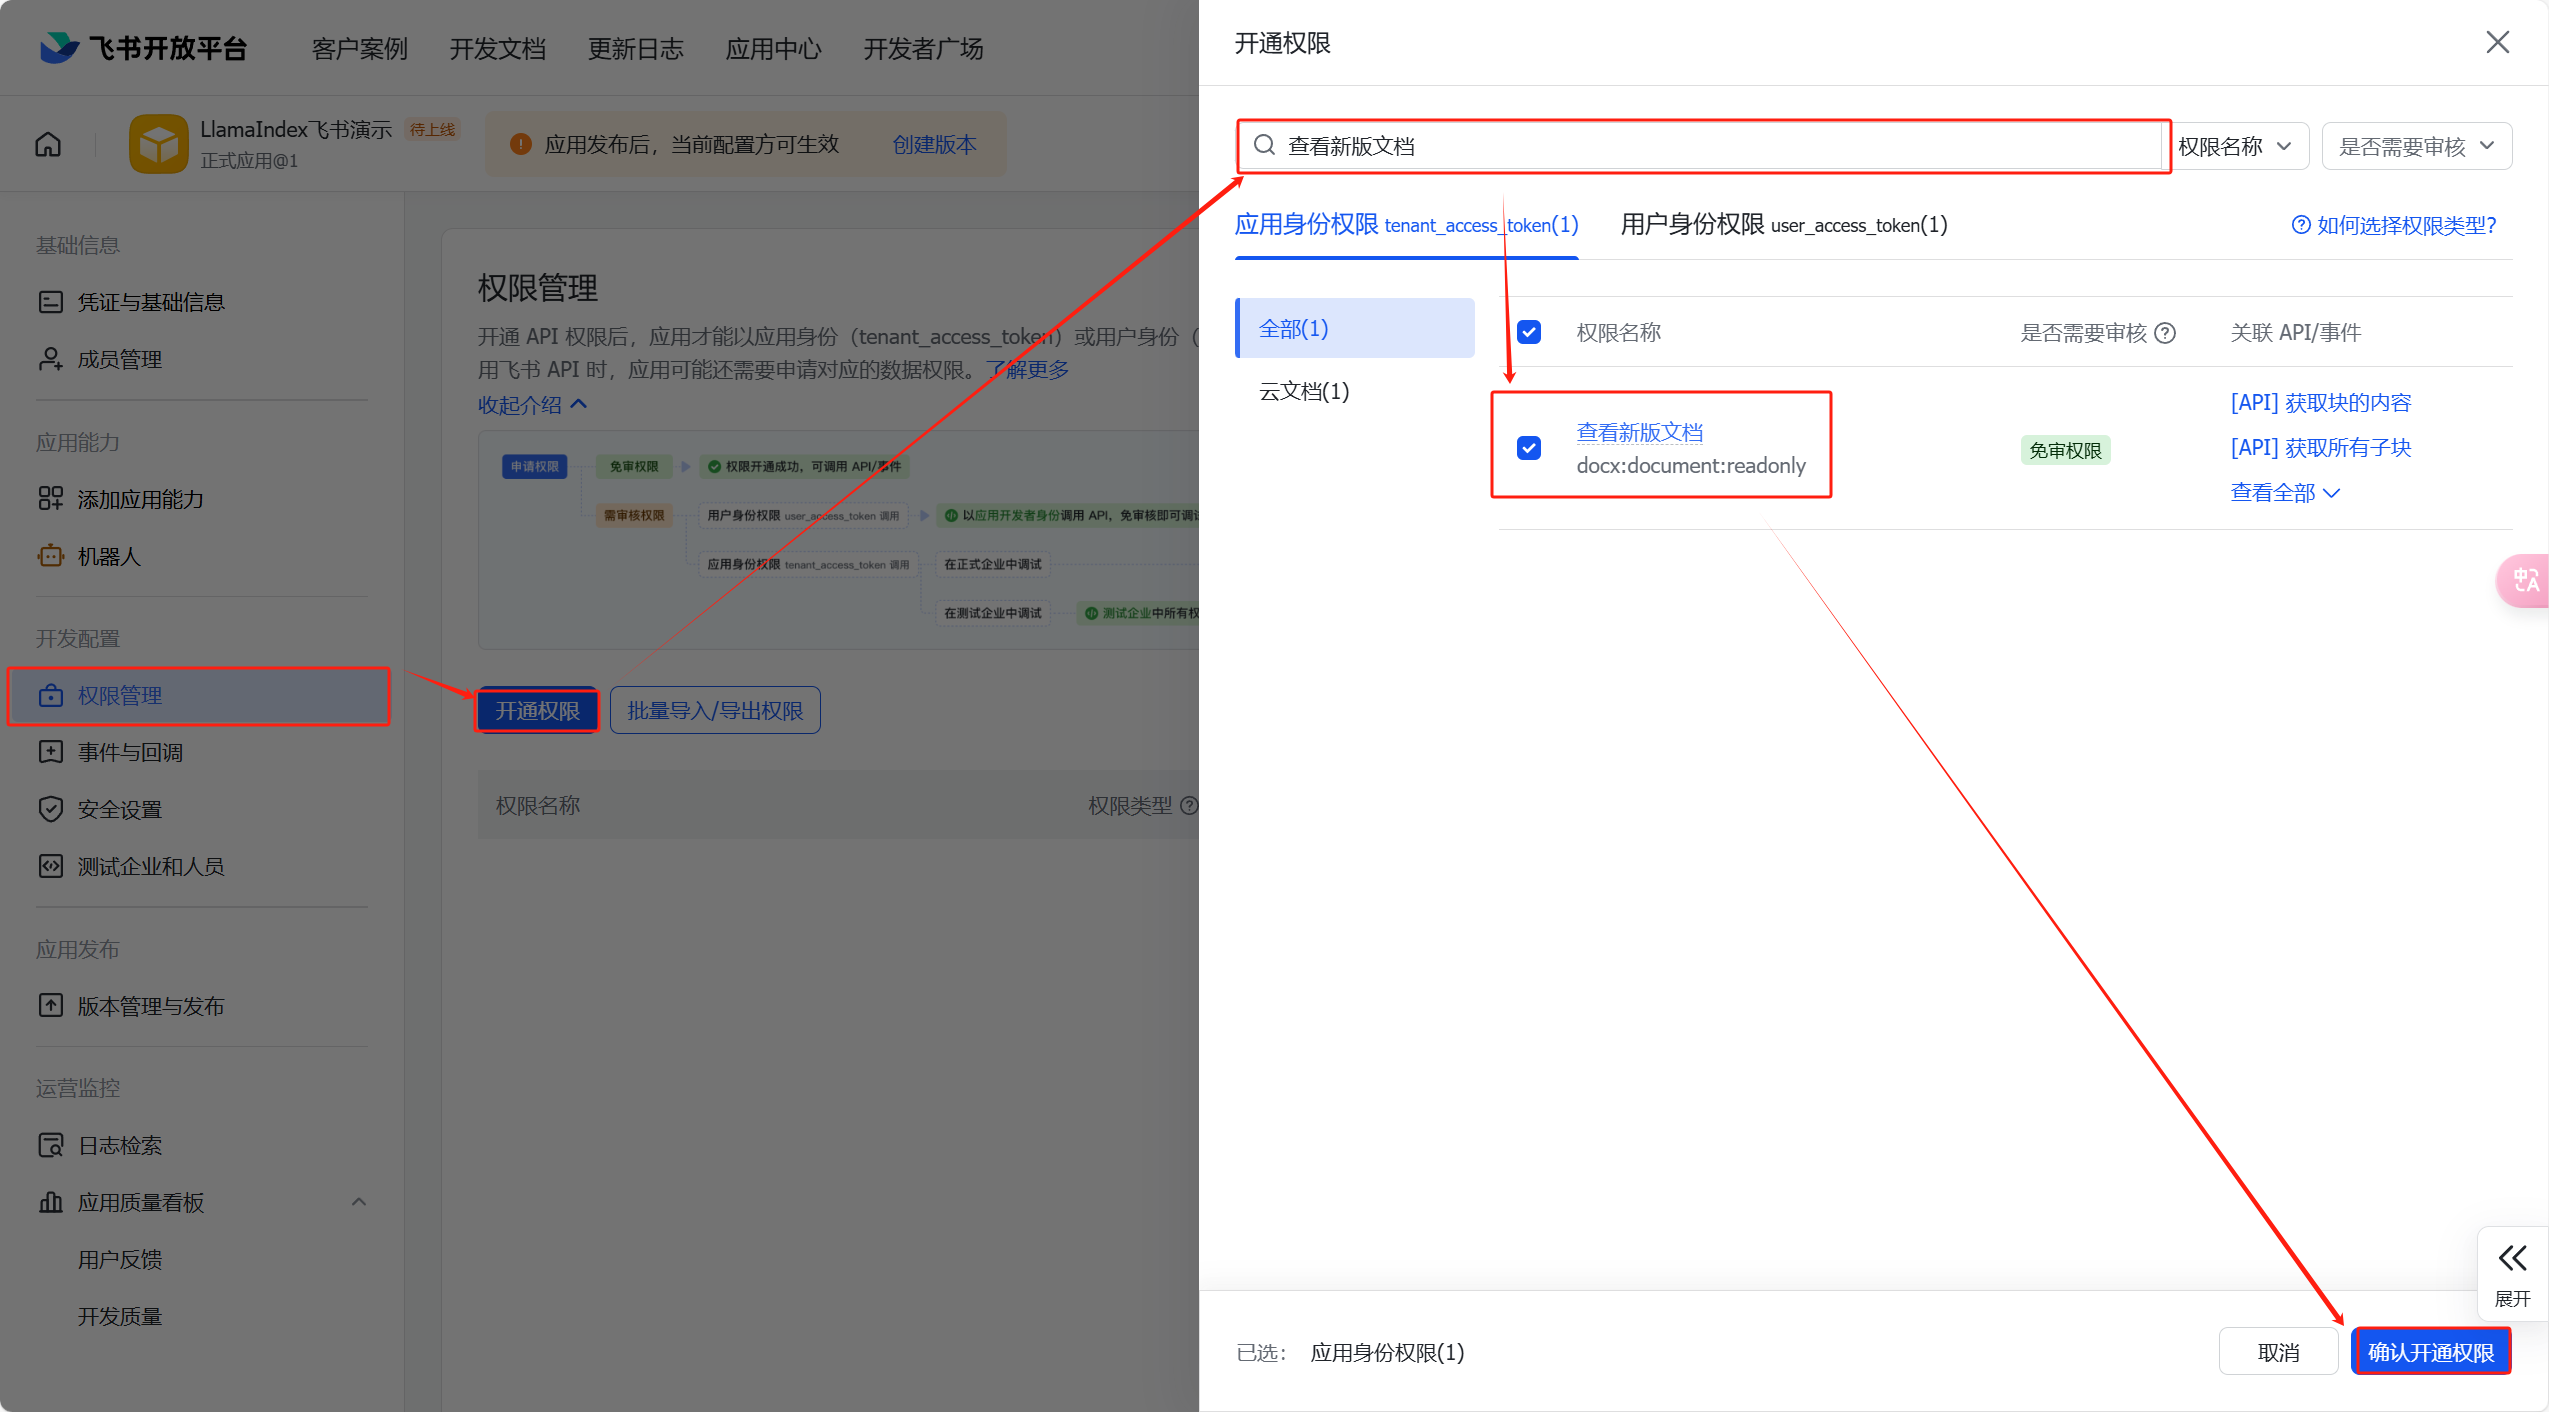2549x1412 pixels.
Task: Toggle the select-all header checkbox
Action: [1529, 332]
